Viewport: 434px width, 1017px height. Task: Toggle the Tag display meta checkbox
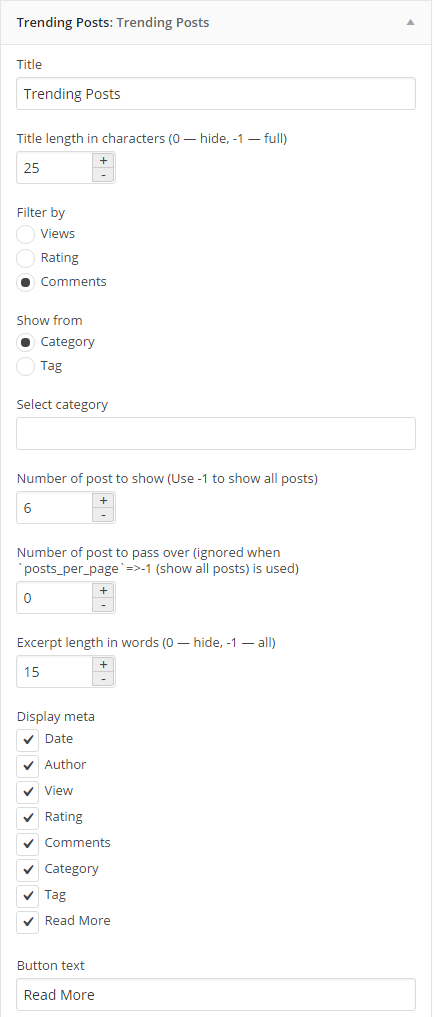(28, 896)
